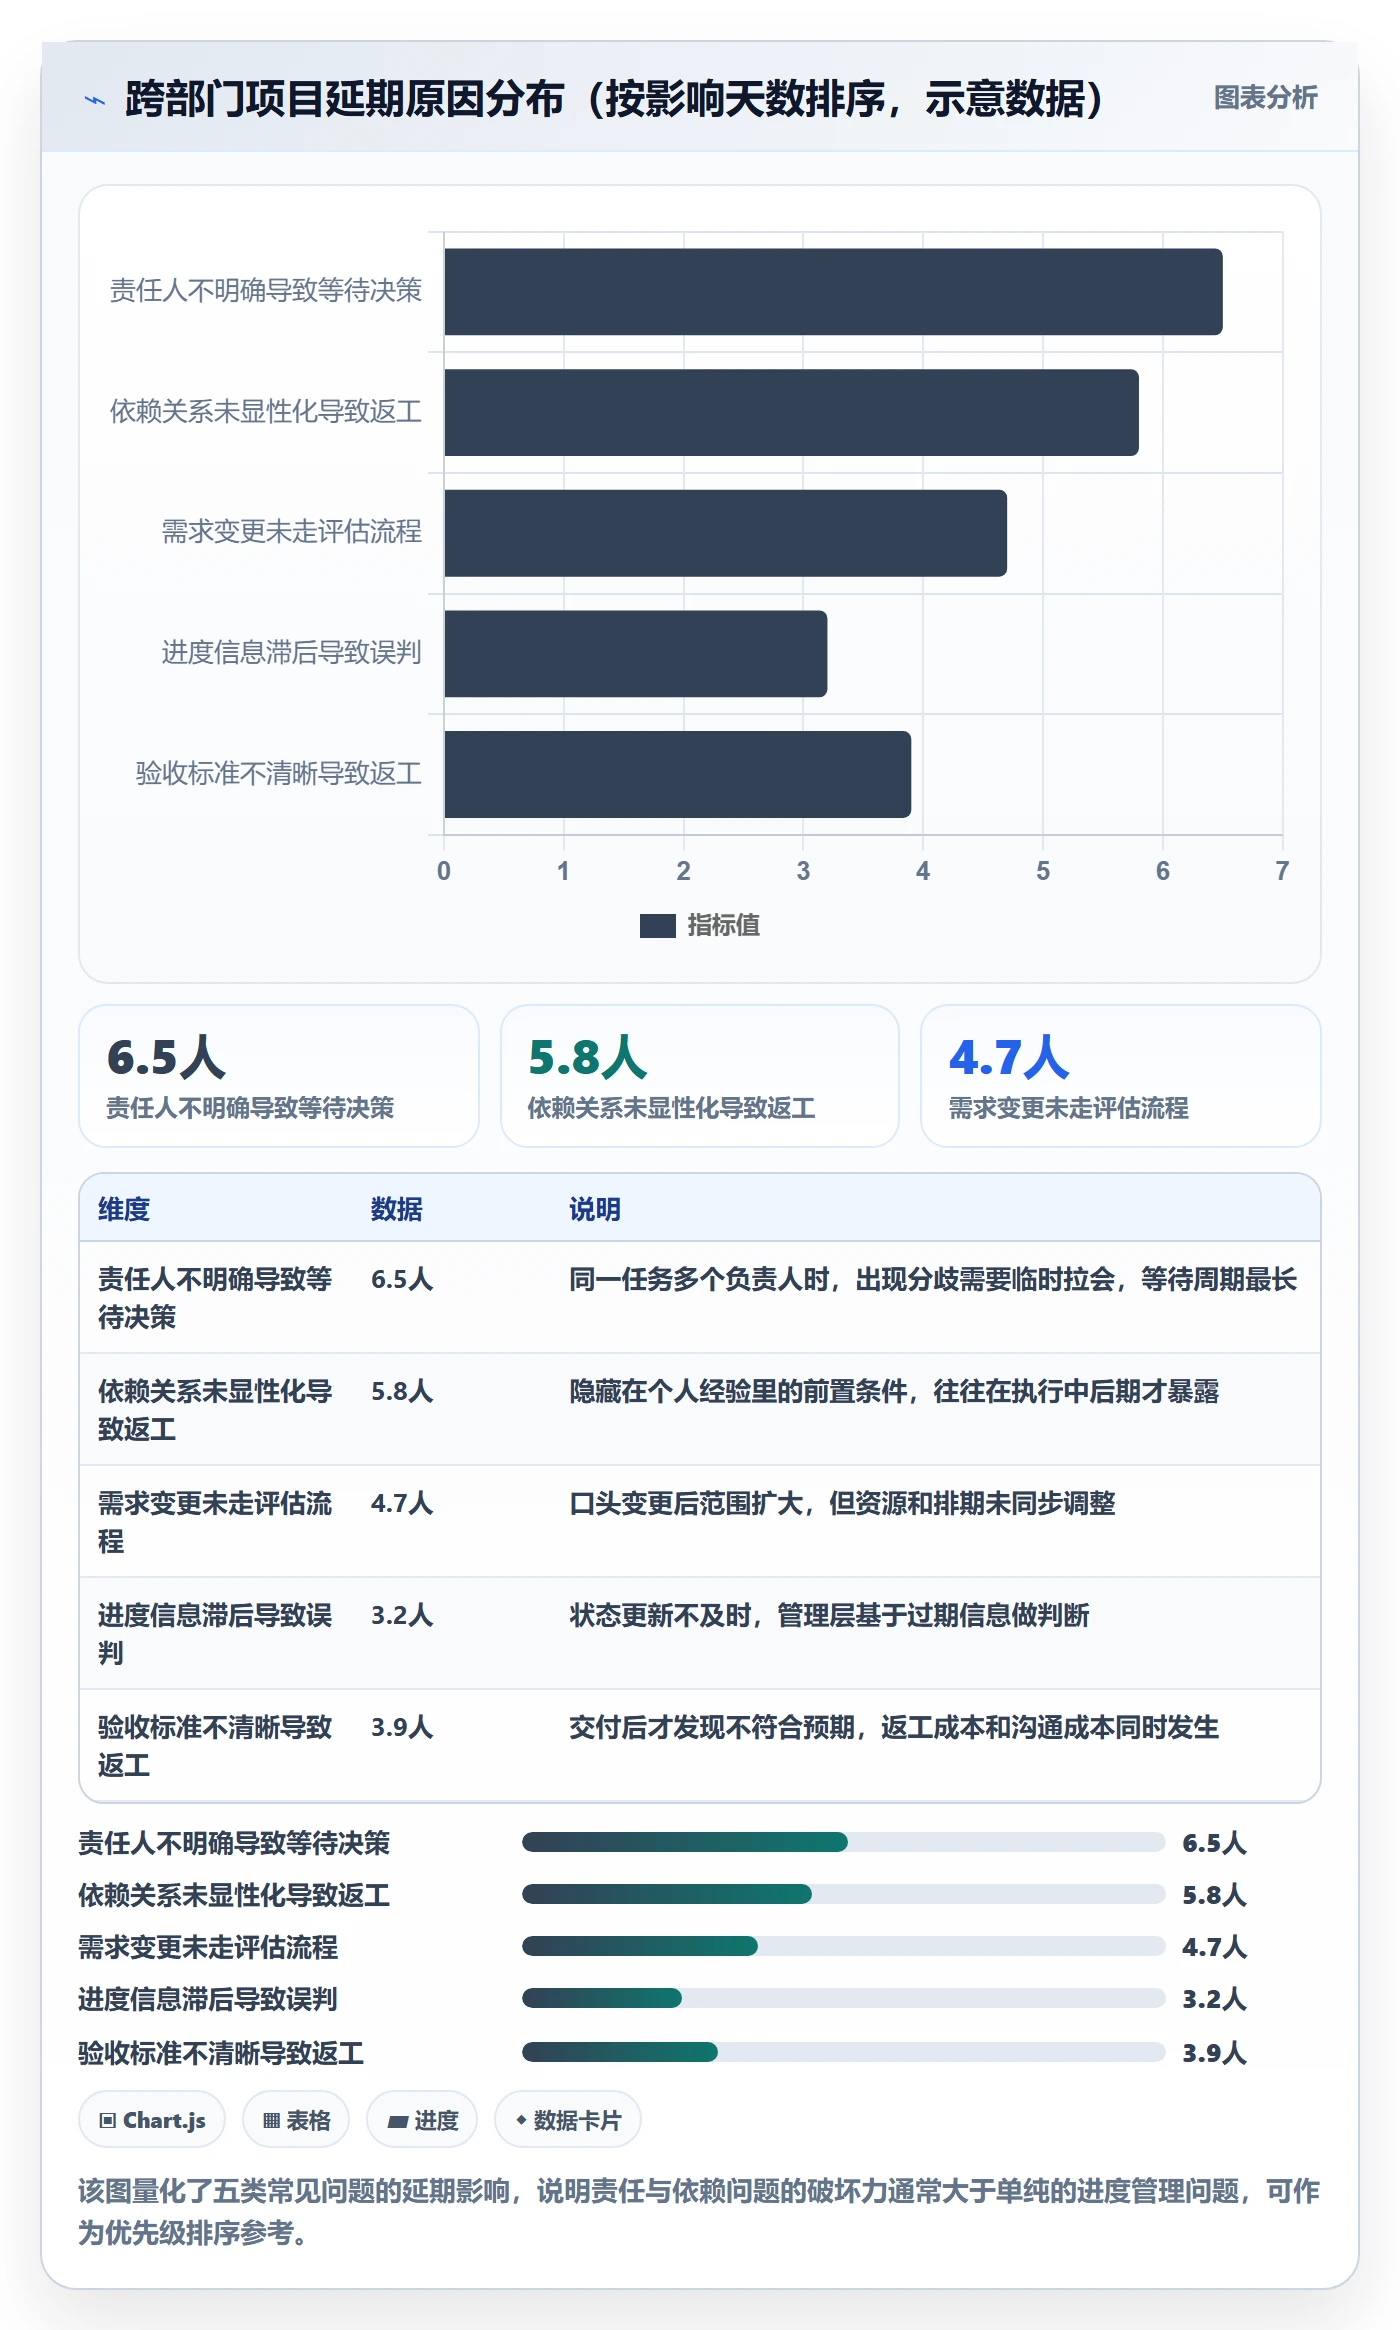Screen dimensions: 1400x2330
Task: Click the 指标值 legend label
Action: tap(724, 926)
